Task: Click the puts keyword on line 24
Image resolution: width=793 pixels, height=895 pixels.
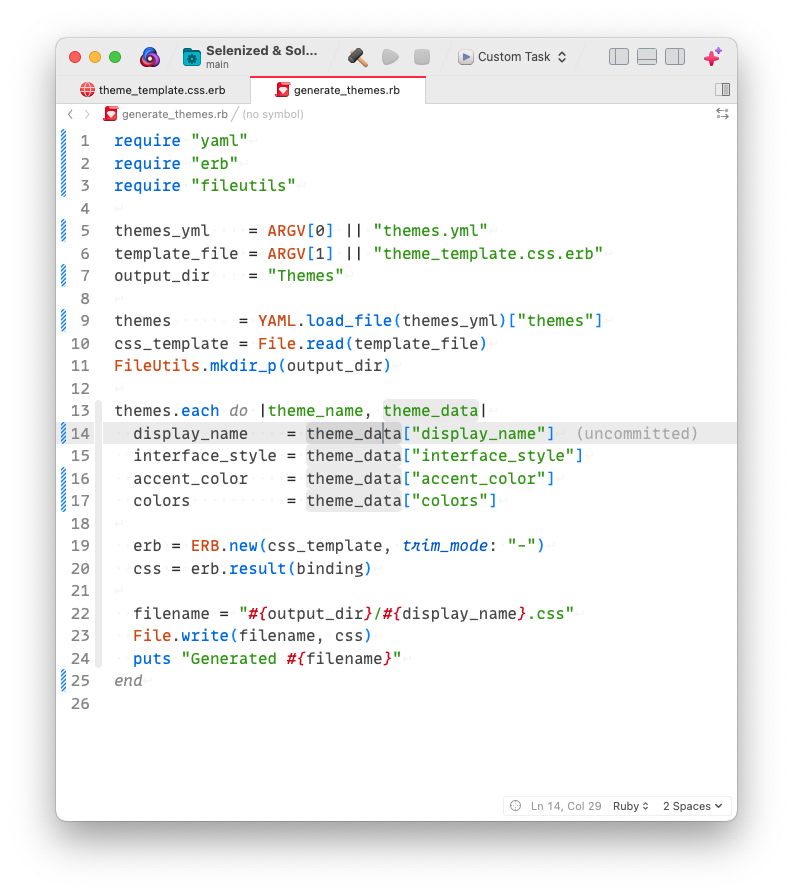Action: click(152, 659)
